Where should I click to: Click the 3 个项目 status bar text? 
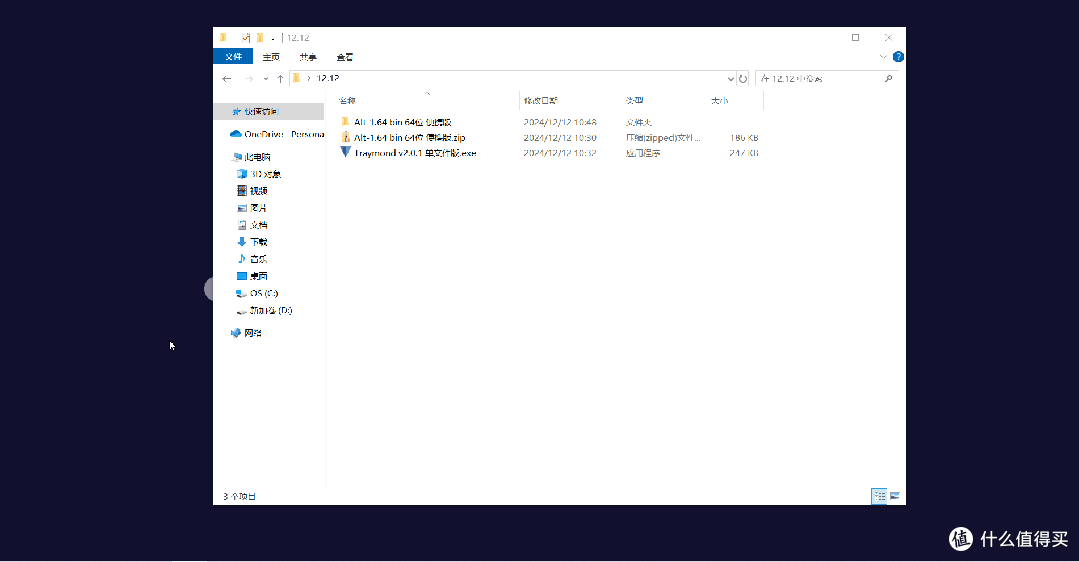(x=239, y=496)
